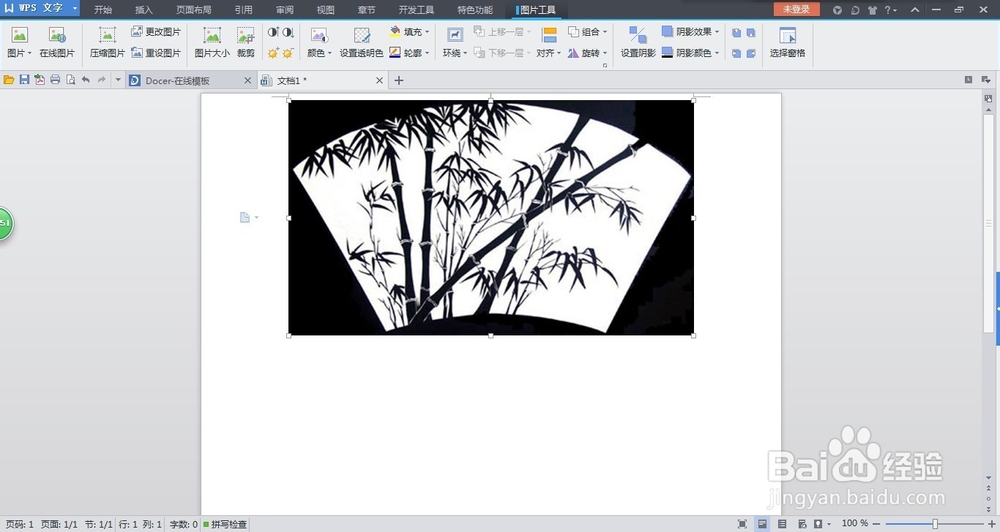This screenshot has width=1000, height=532.
Task: Switch to full screen view in status bar
Action: pos(742,524)
